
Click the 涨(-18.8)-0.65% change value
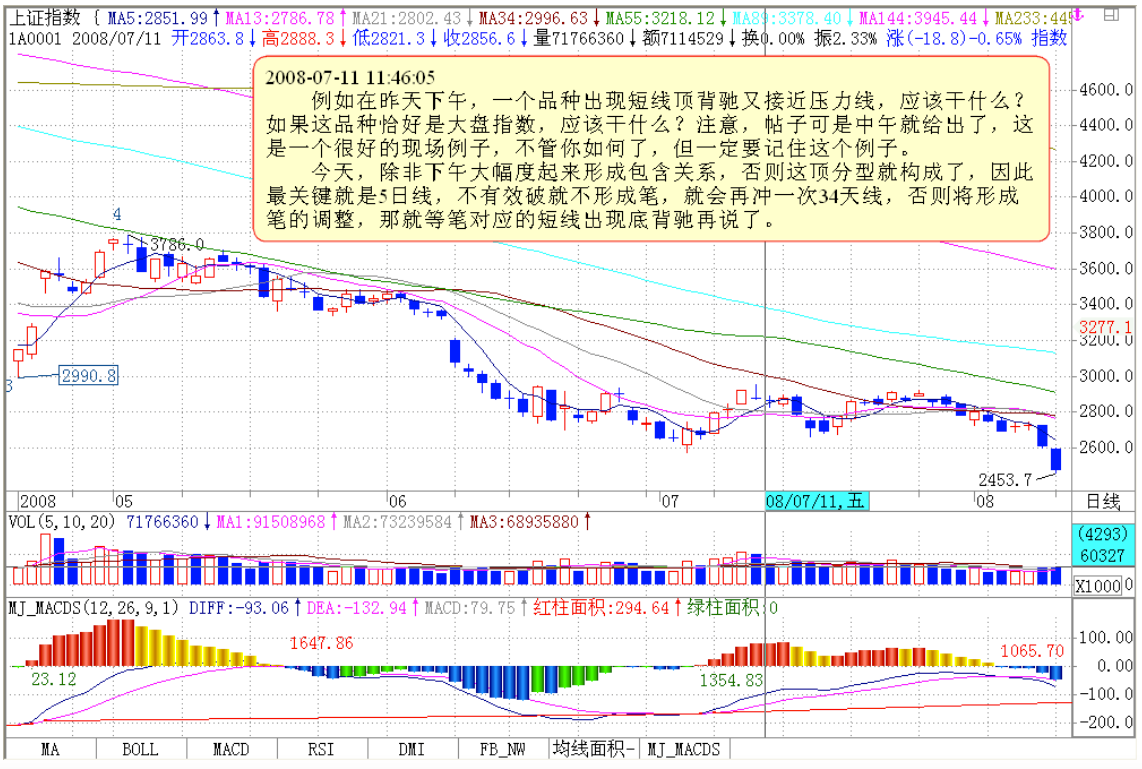[954, 38]
